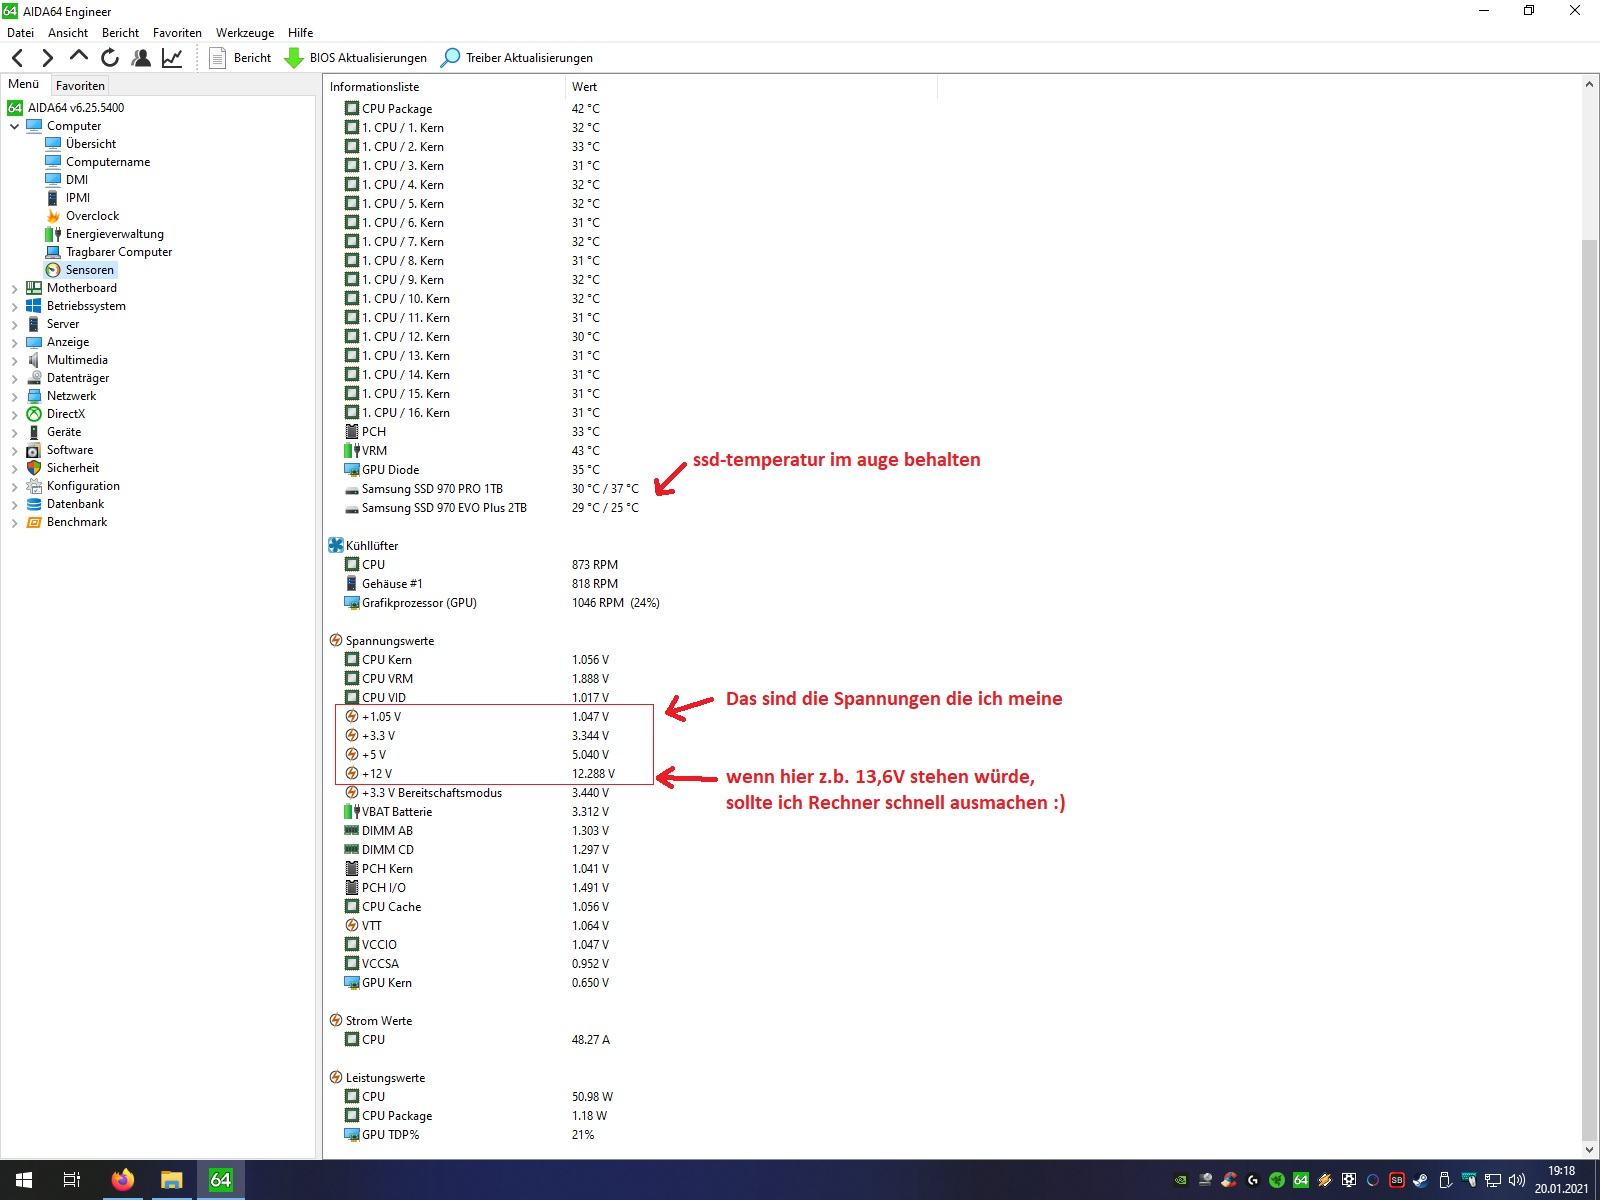The width and height of the screenshot is (1600, 1200).
Task: Expand the Motherboard tree node
Action: coord(14,288)
